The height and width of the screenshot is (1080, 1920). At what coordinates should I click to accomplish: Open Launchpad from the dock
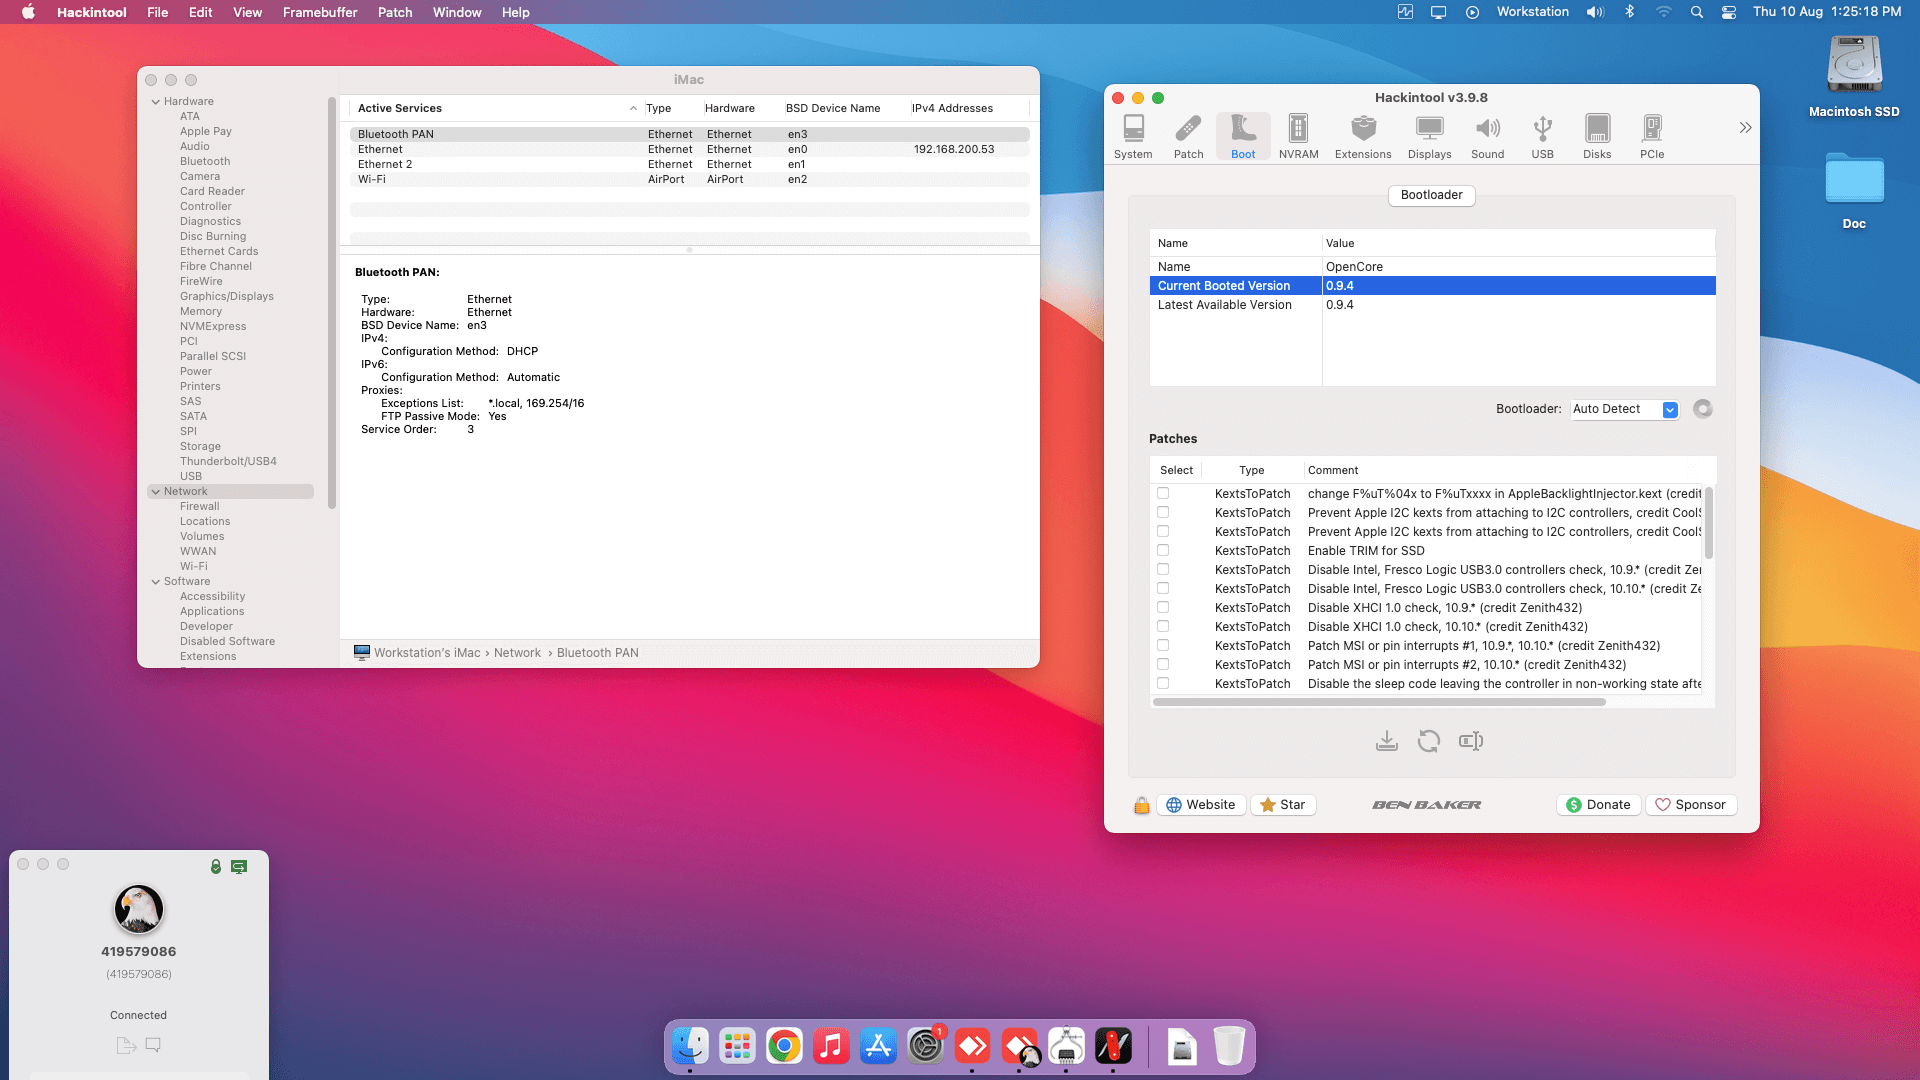click(737, 1046)
